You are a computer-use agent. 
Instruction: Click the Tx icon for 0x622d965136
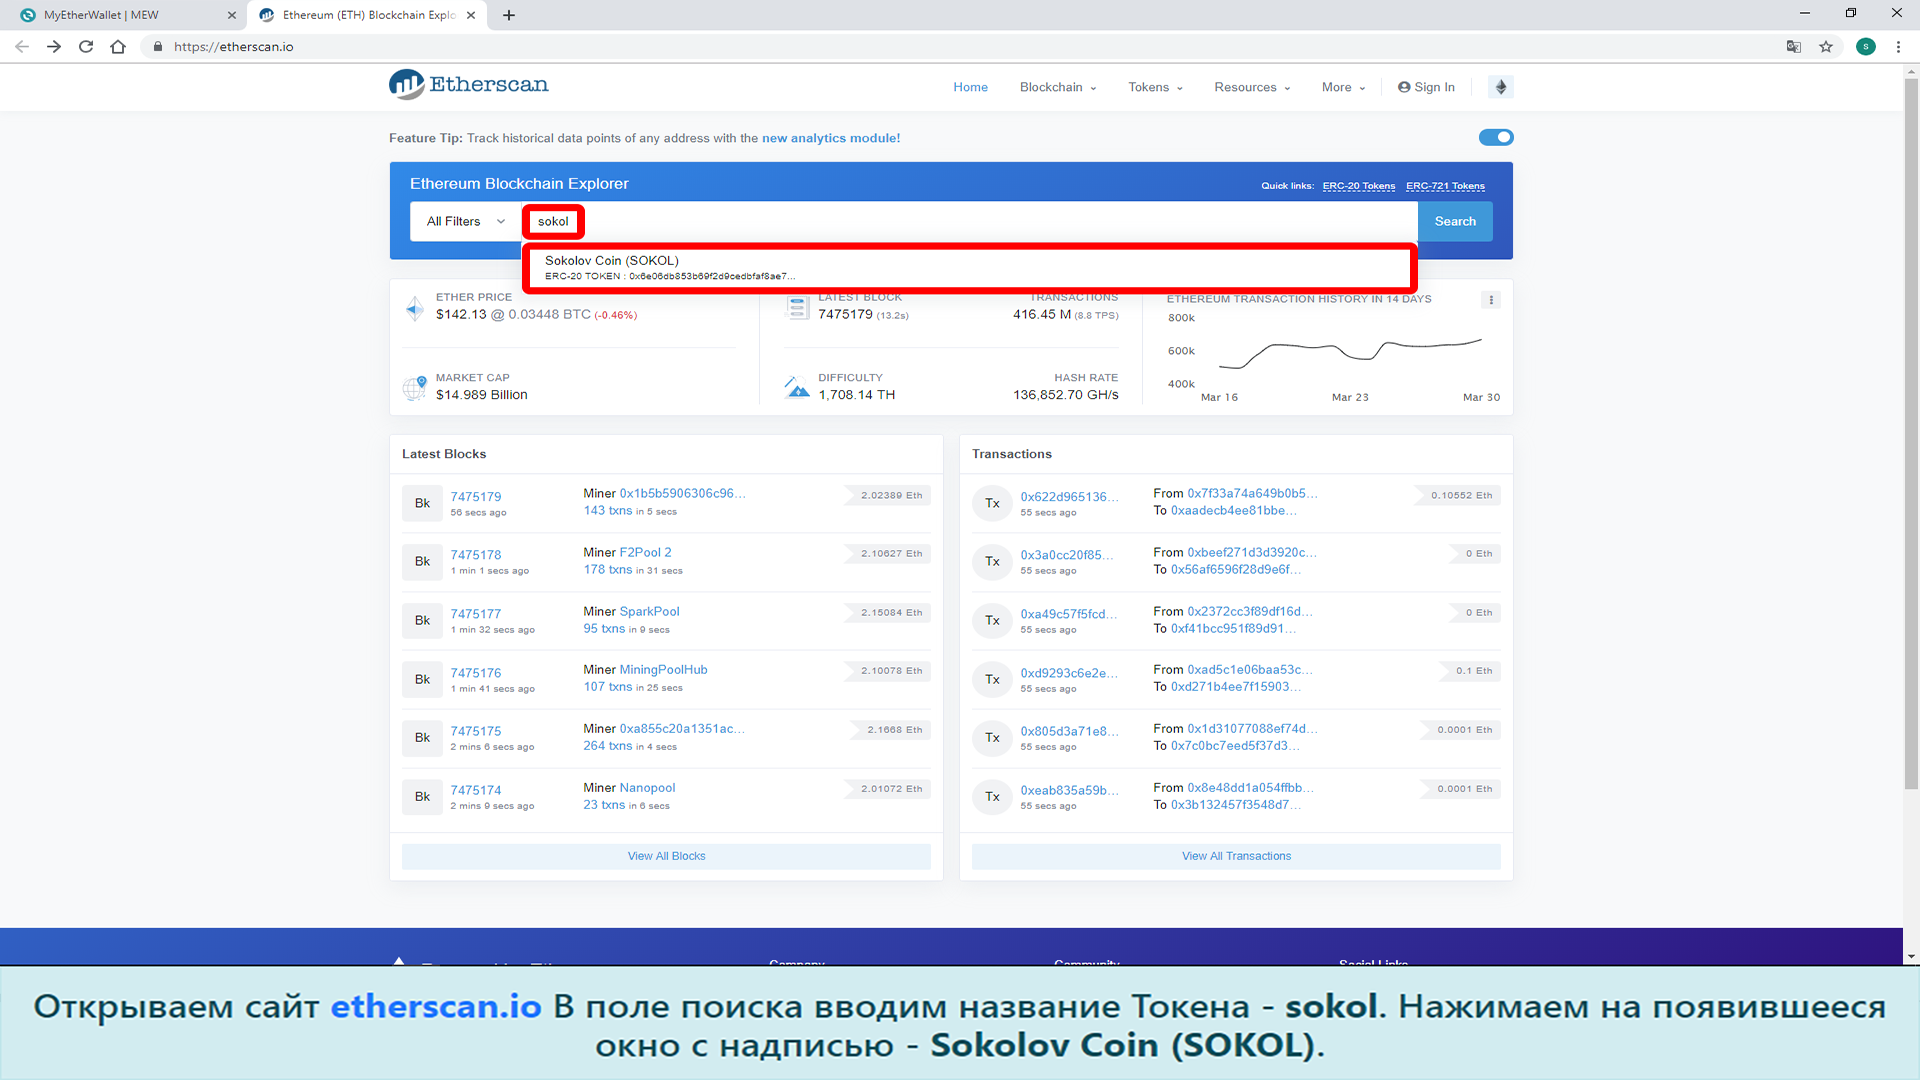point(992,503)
